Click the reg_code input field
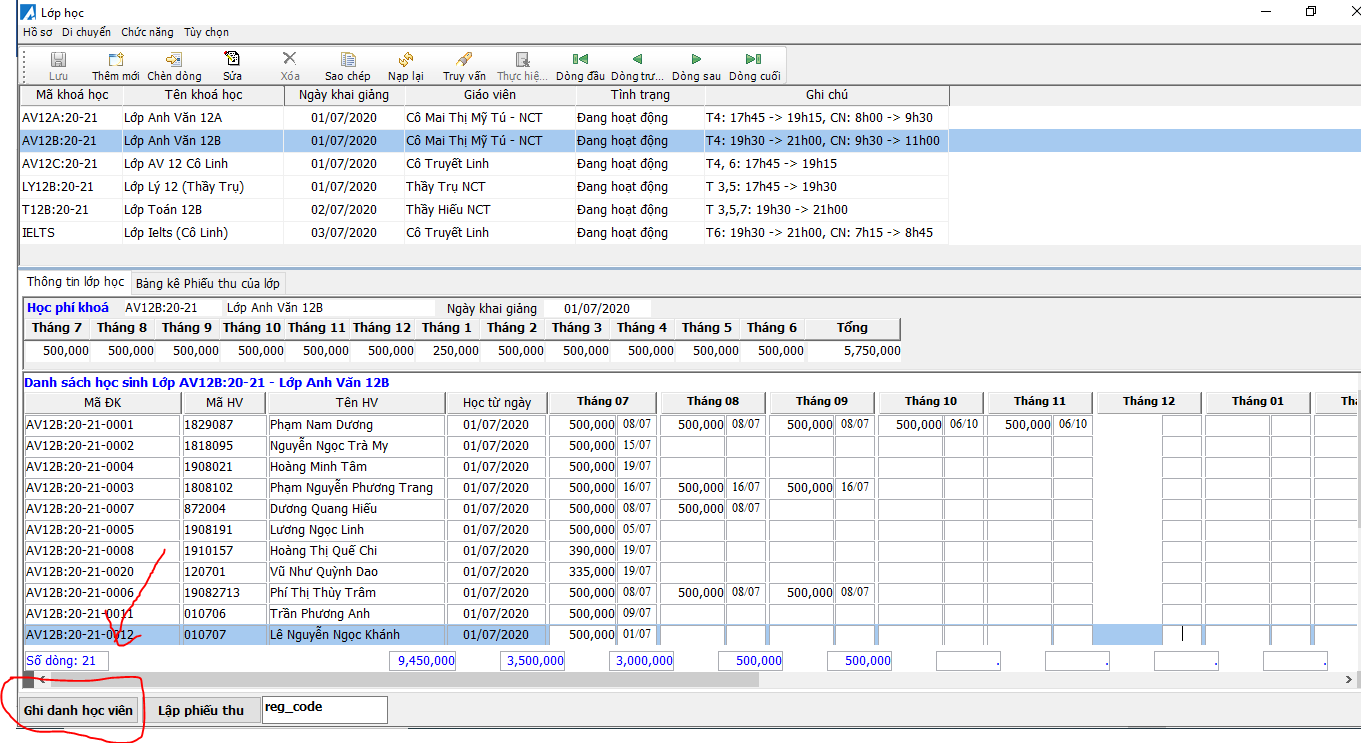 (324, 709)
